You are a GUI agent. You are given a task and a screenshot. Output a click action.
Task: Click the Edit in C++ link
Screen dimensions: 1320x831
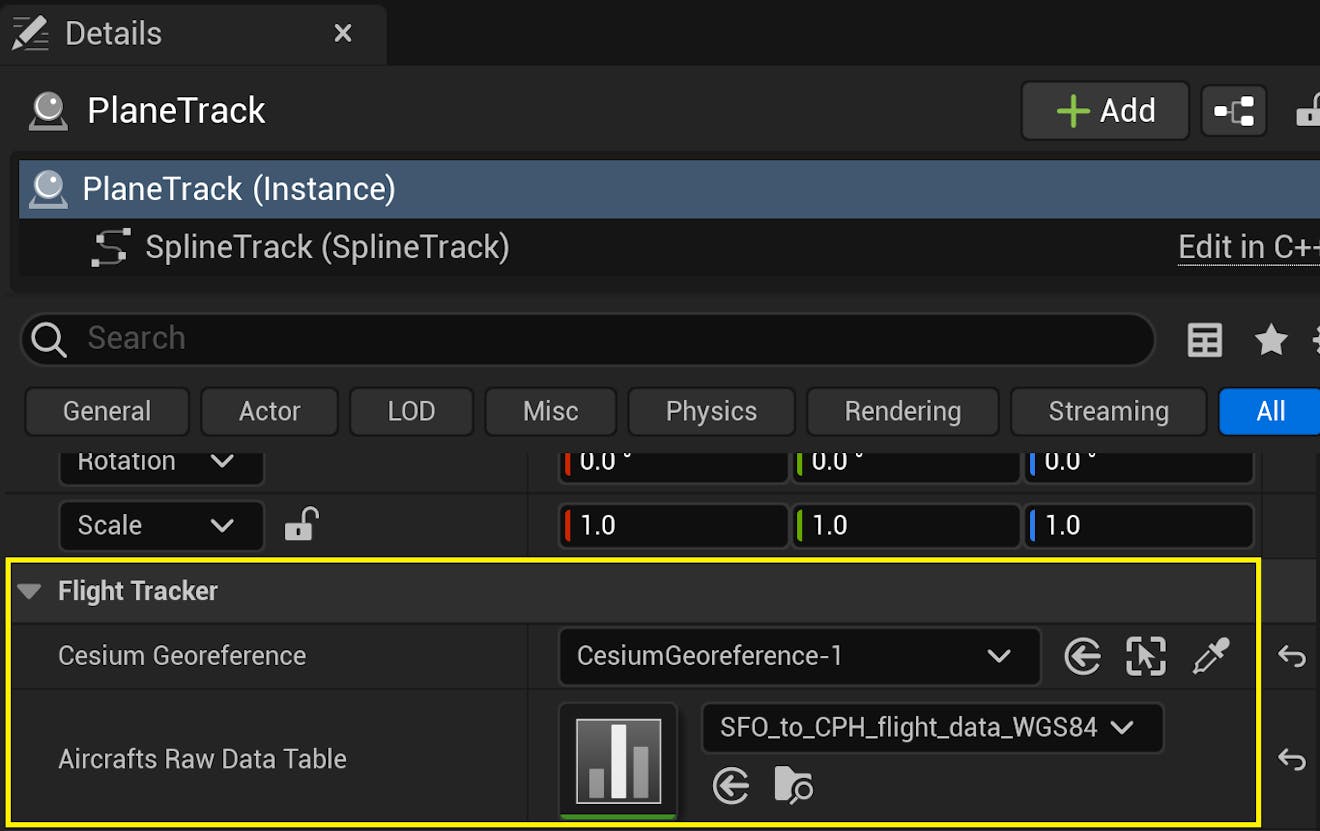coord(1249,247)
